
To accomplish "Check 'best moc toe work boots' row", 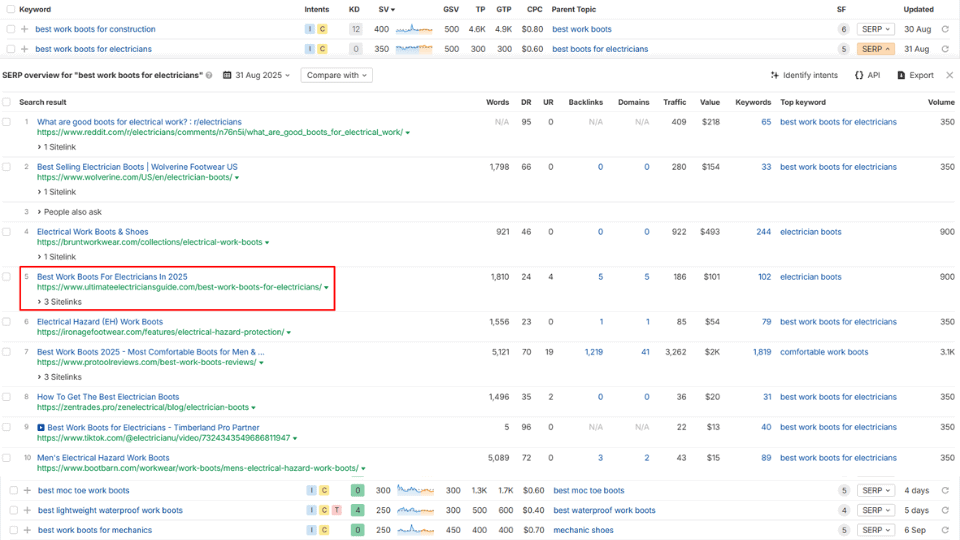I will (13, 490).
